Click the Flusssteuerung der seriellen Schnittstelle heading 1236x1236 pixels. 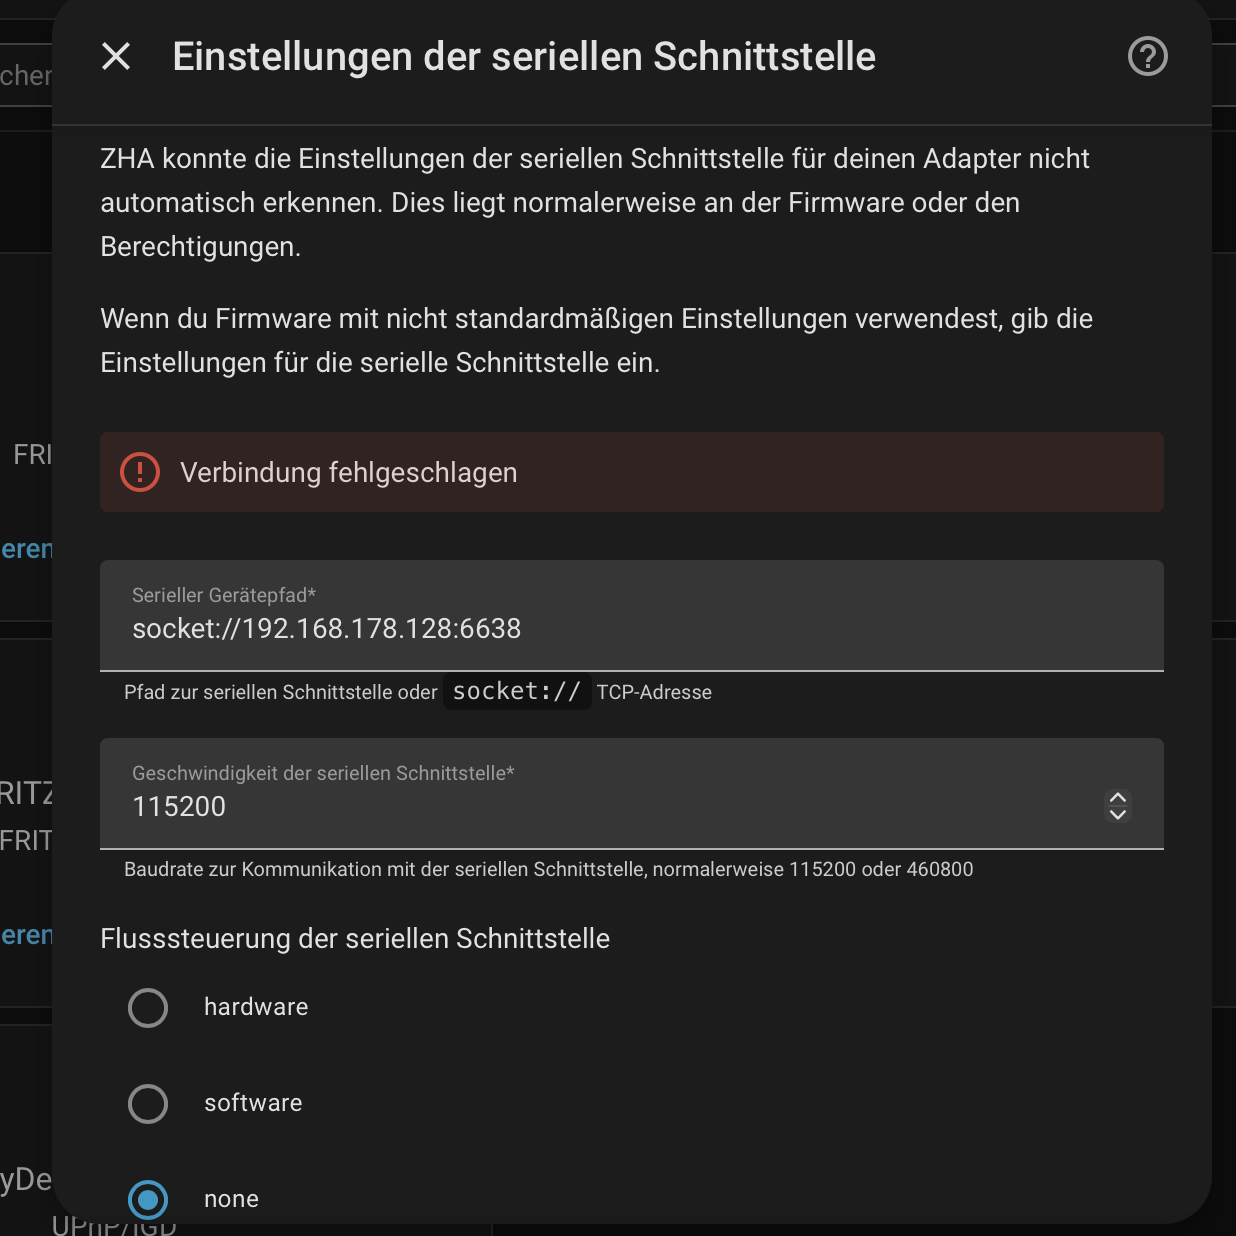click(355, 938)
